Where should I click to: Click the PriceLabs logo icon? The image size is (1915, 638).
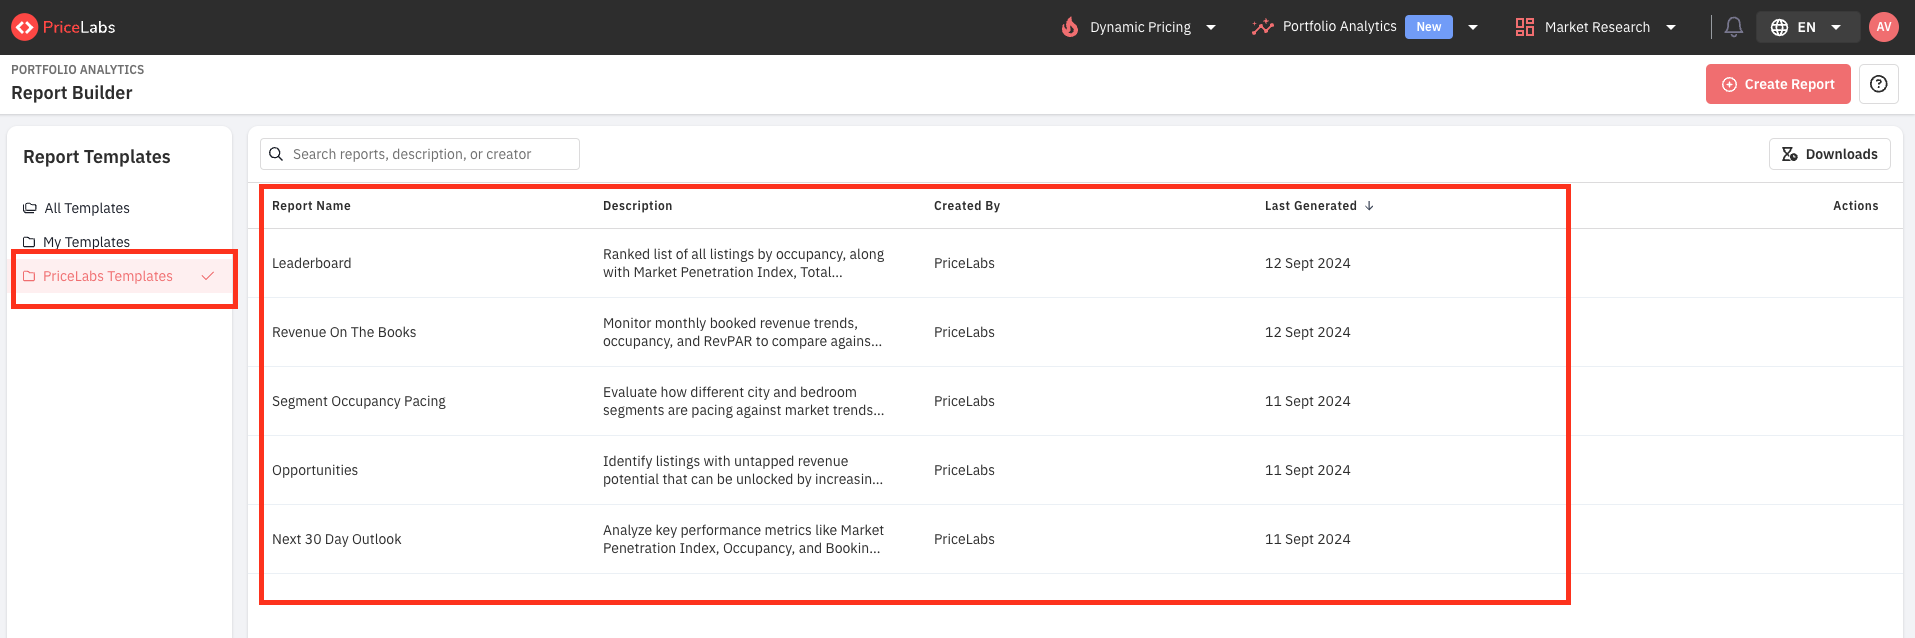pos(25,27)
